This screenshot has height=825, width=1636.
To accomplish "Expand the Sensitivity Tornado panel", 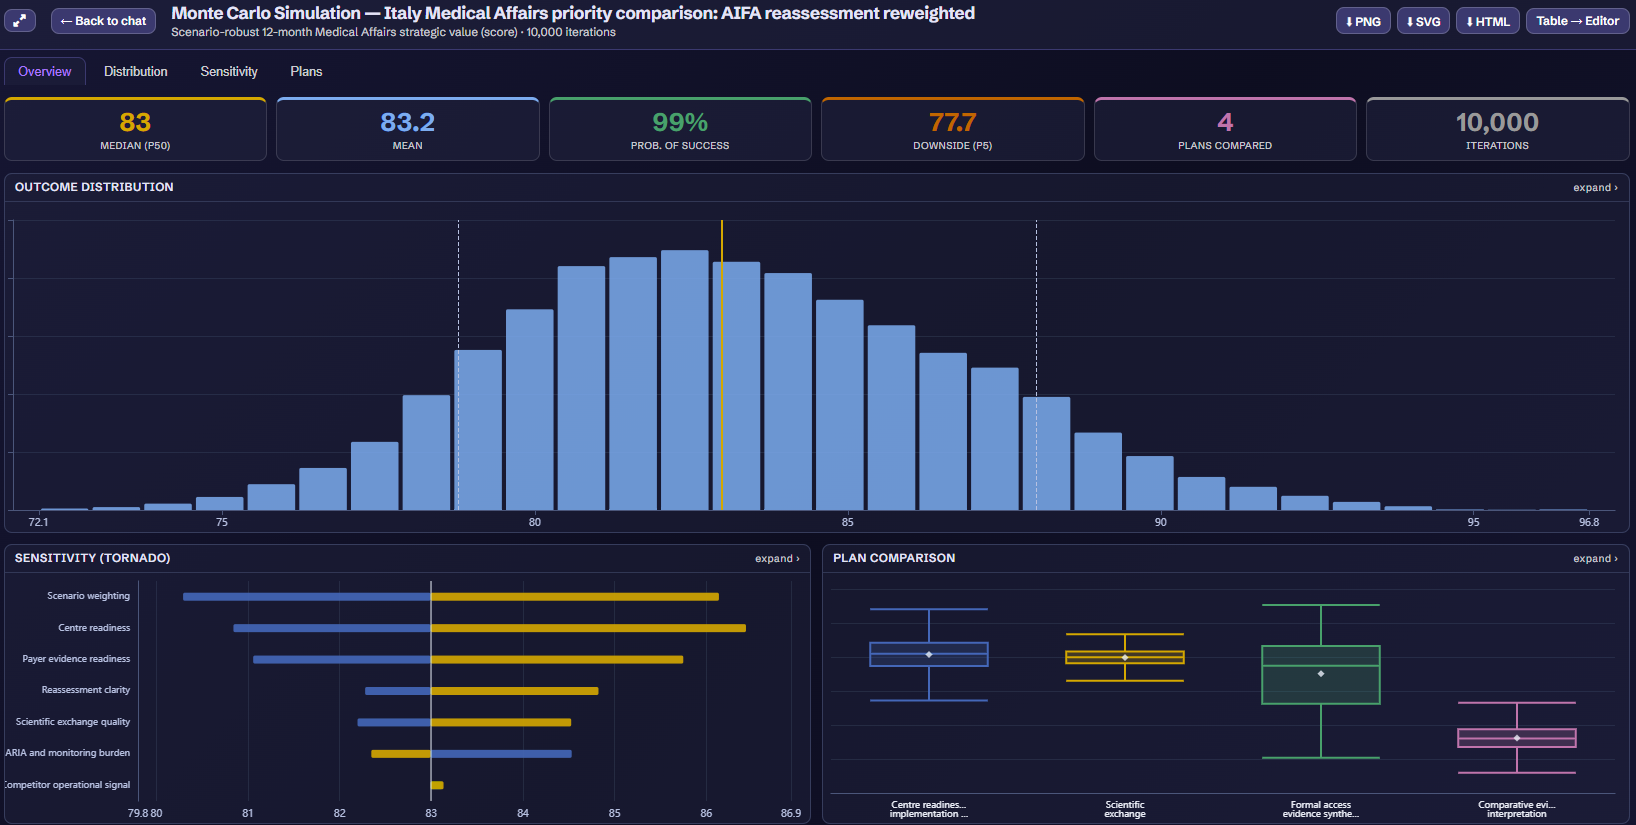I will pyautogui.click(x=777, y=559).
